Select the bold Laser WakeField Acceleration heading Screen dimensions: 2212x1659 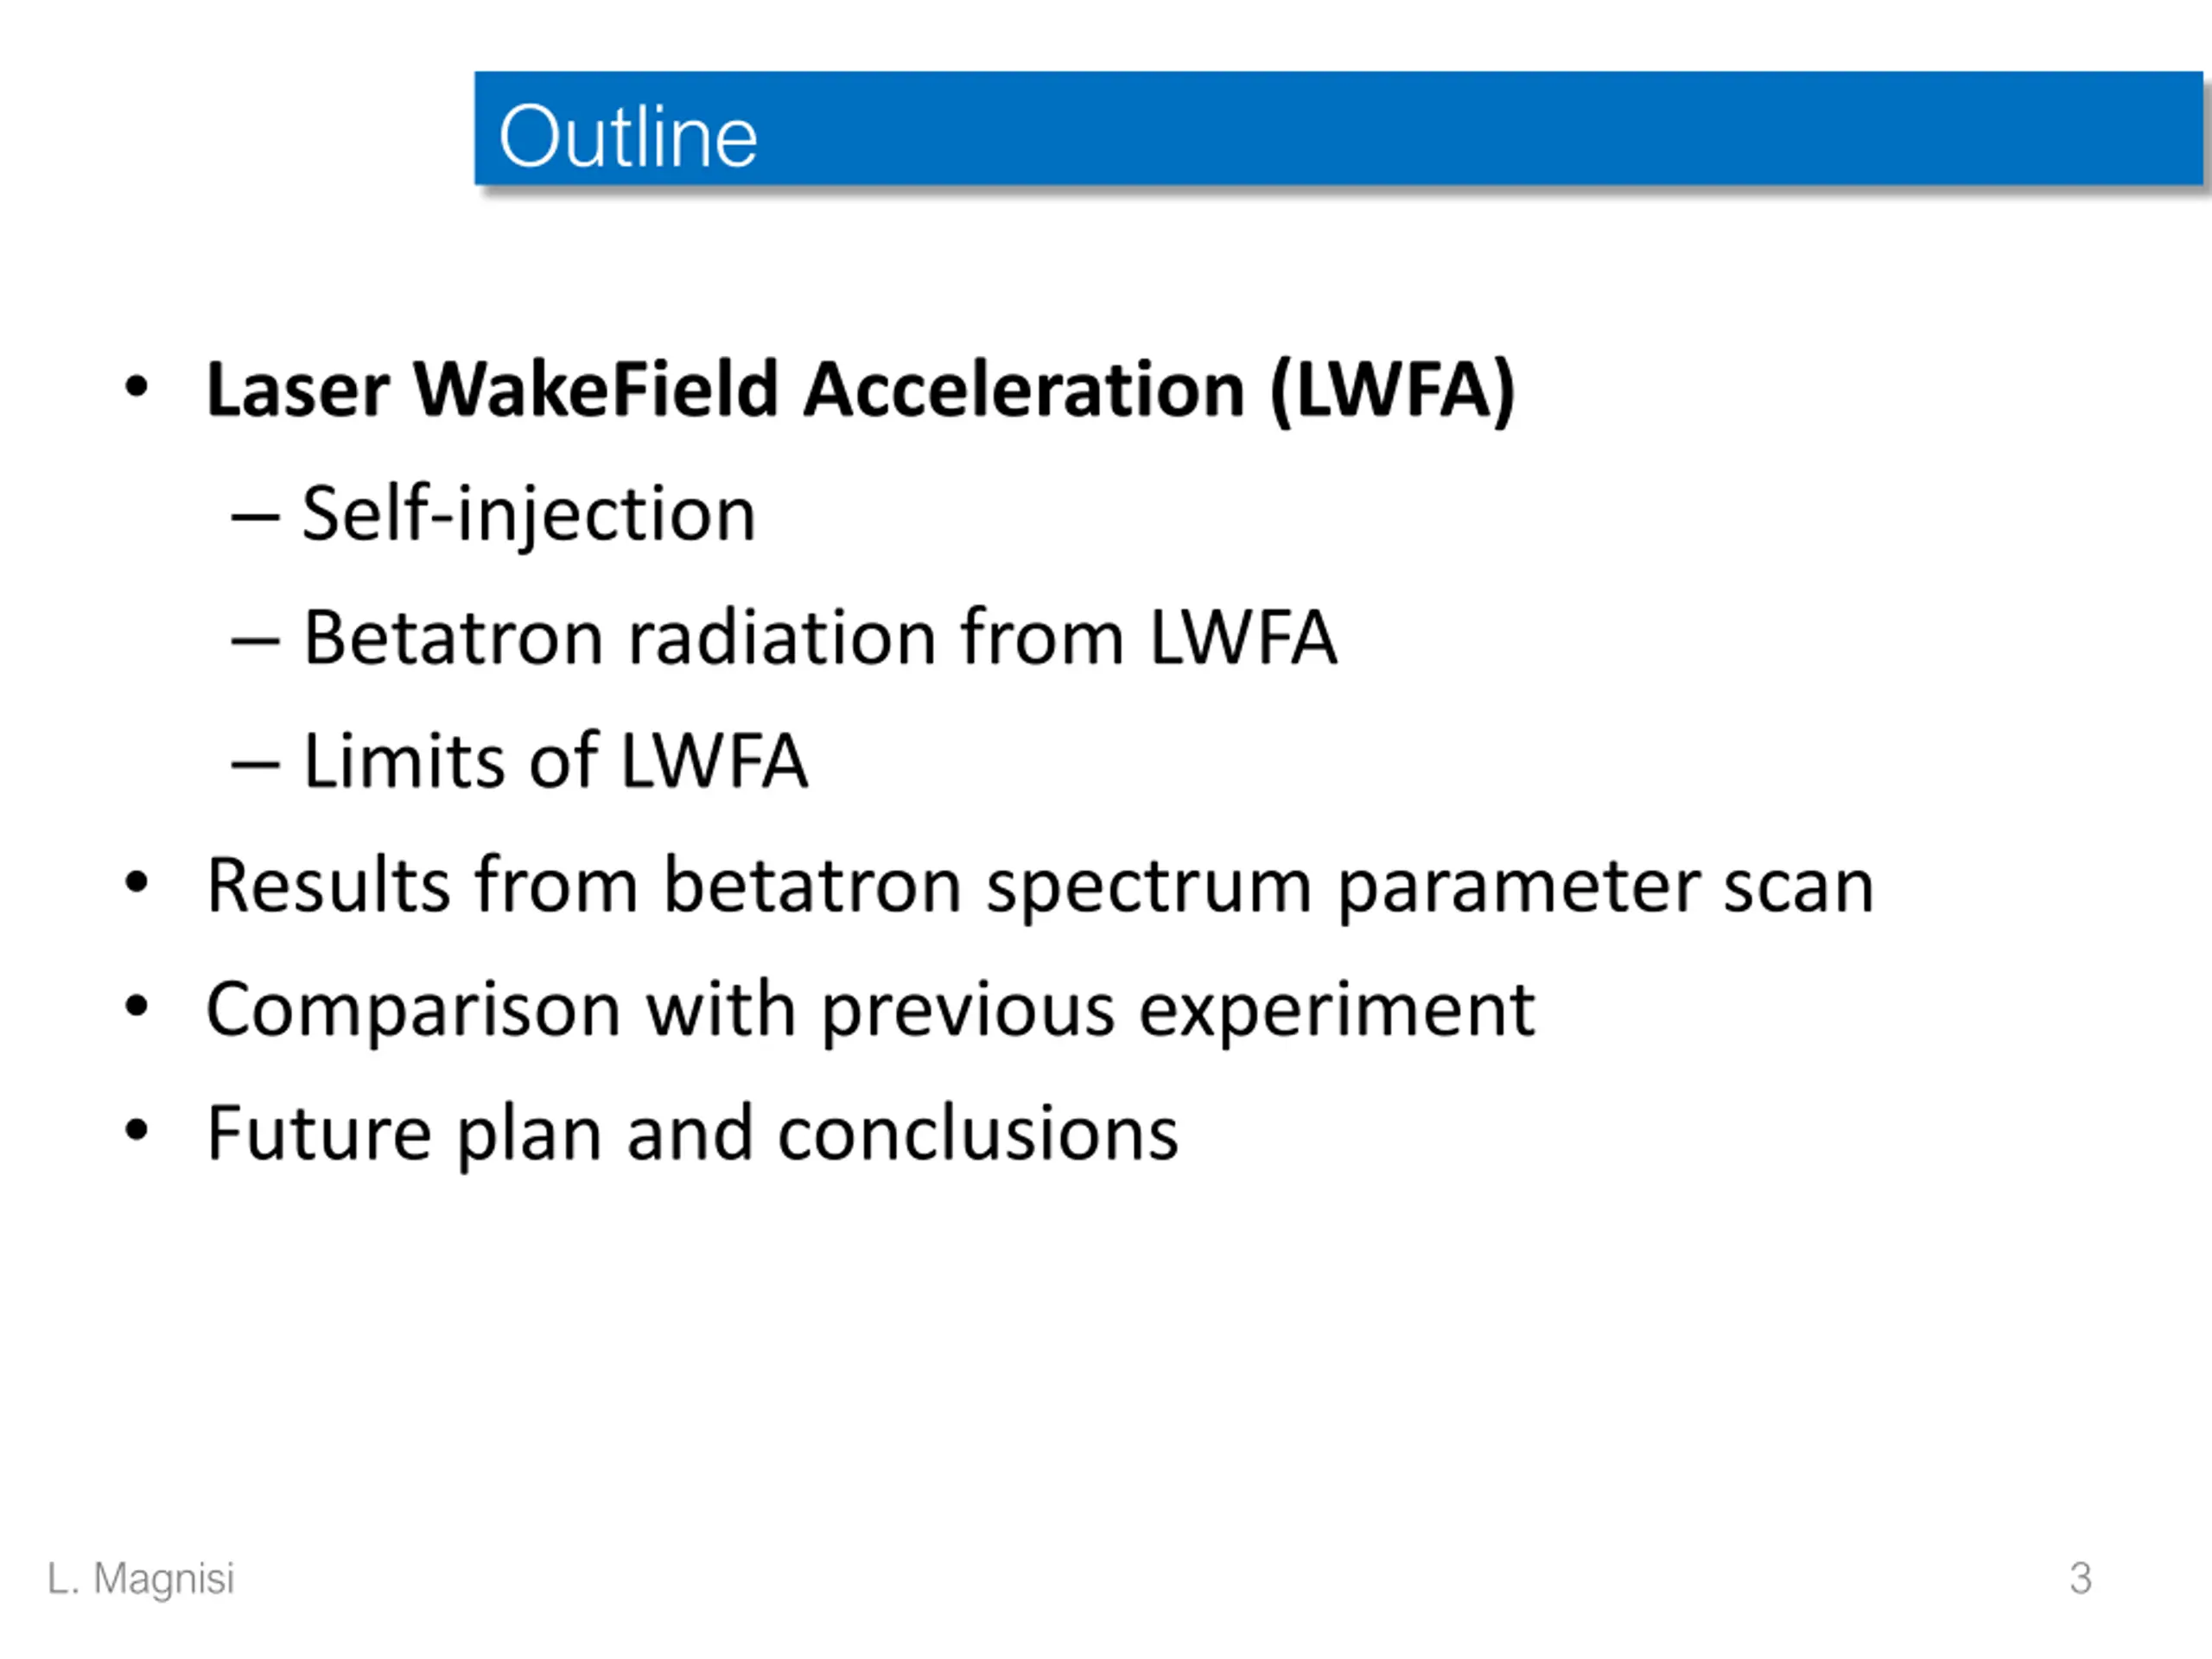[x=860, y=390]
